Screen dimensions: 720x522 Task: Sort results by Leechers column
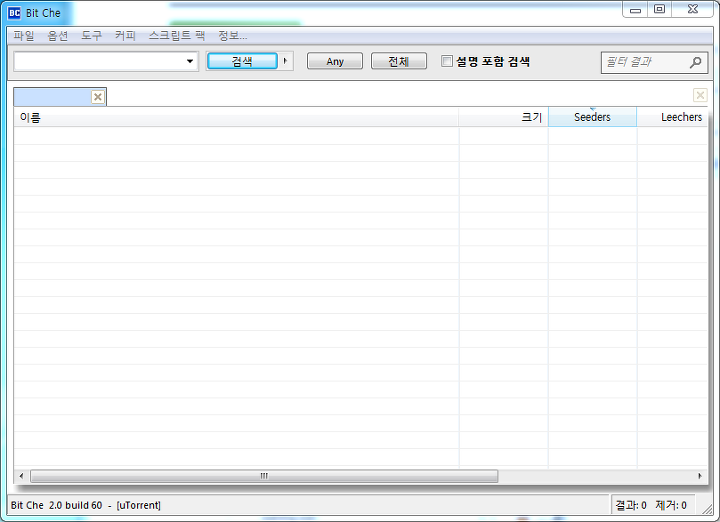pyautogui.click(x=672, y=117)
